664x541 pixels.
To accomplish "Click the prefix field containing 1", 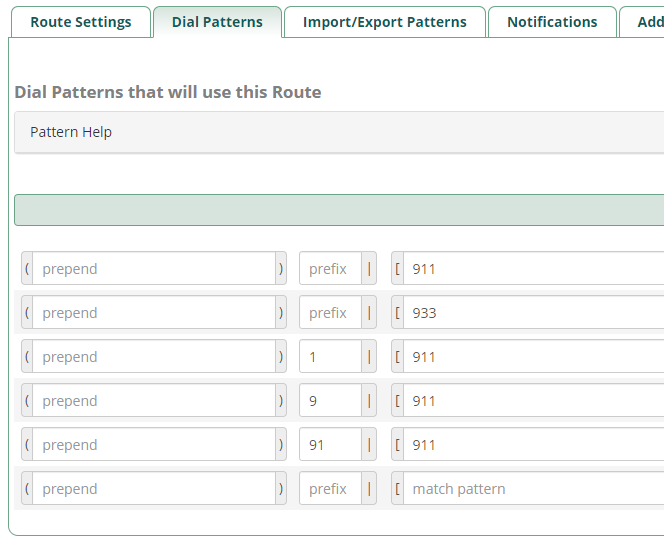I will [x=330, y=356].
